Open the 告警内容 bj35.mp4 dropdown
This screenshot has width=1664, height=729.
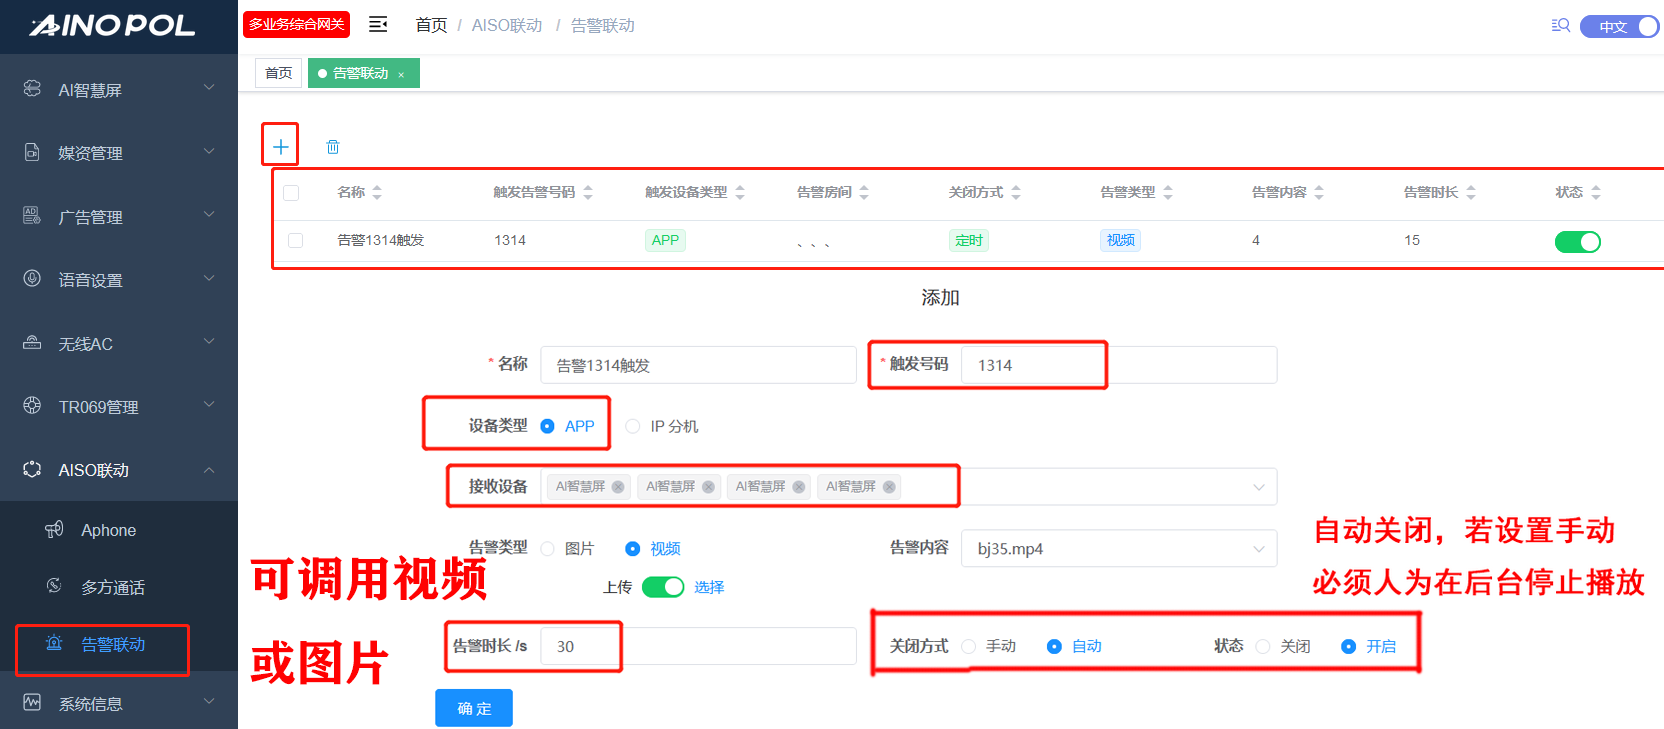(1118, 549)
